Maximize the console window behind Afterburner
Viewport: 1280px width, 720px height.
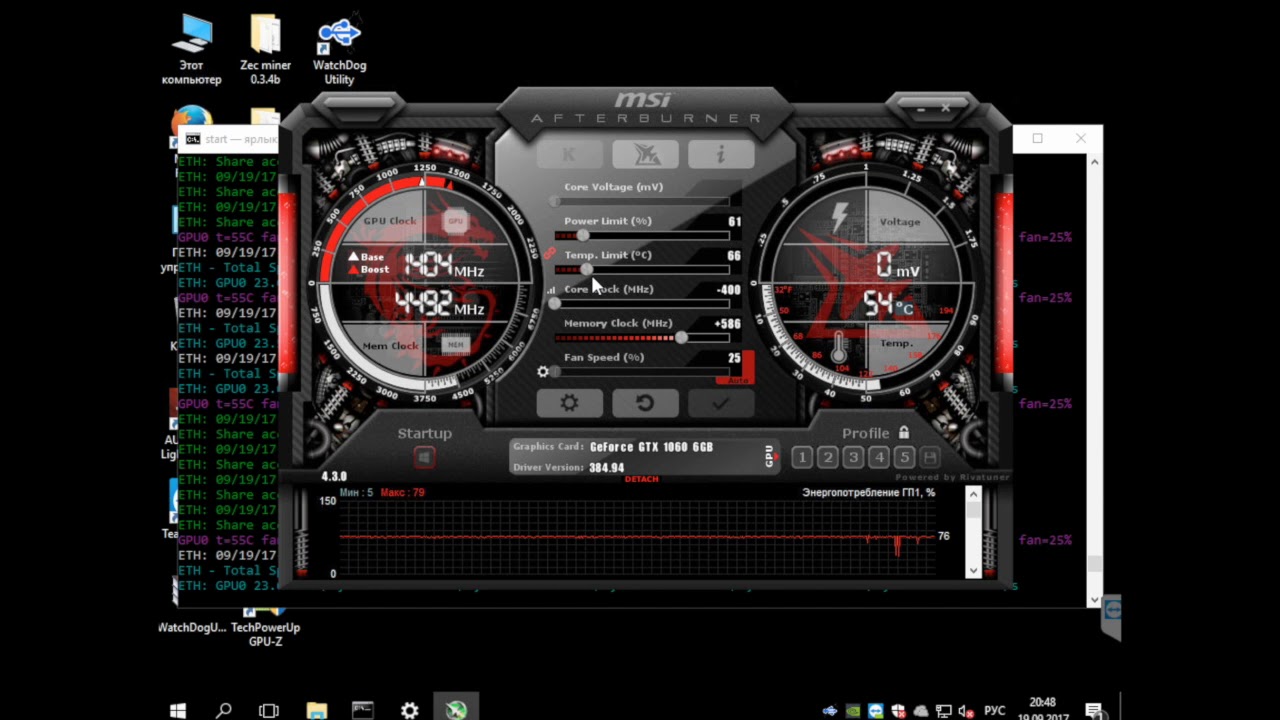[x=1037, y=138]
